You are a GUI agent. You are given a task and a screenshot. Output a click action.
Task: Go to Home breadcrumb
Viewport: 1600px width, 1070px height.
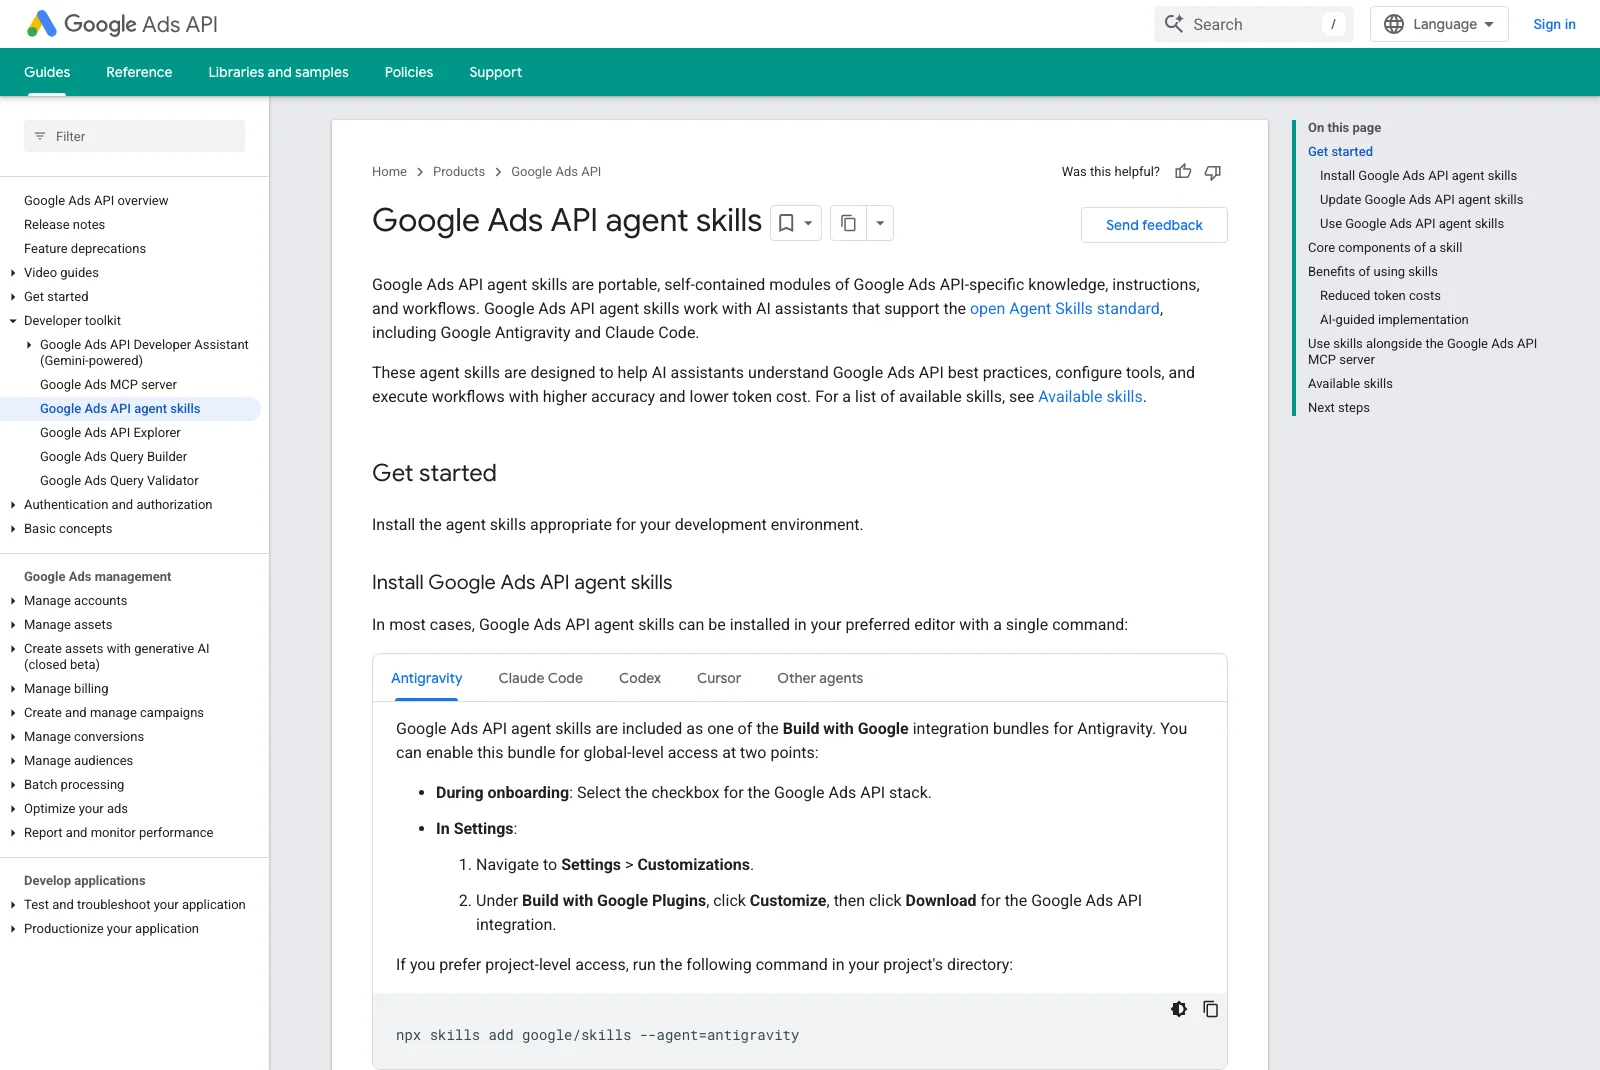pos(389,172)
